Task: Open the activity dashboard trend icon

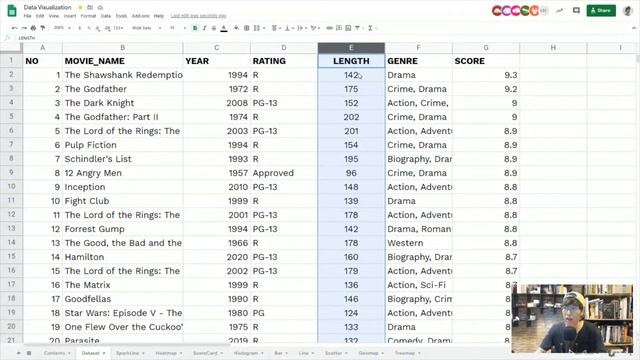Action: click(560, 11)
